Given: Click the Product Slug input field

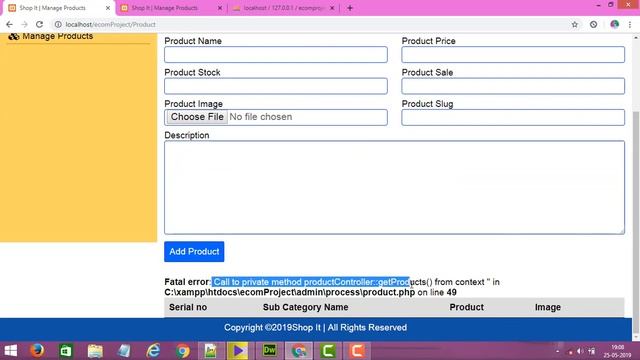Looking at the screenshot, I should 513,118.
